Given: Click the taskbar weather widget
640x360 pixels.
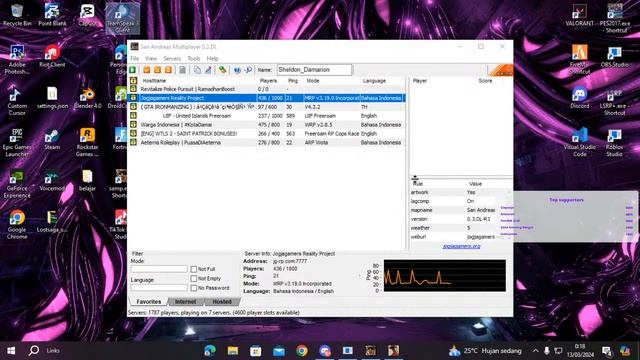Looking at the screenshot, I should 485,351.
